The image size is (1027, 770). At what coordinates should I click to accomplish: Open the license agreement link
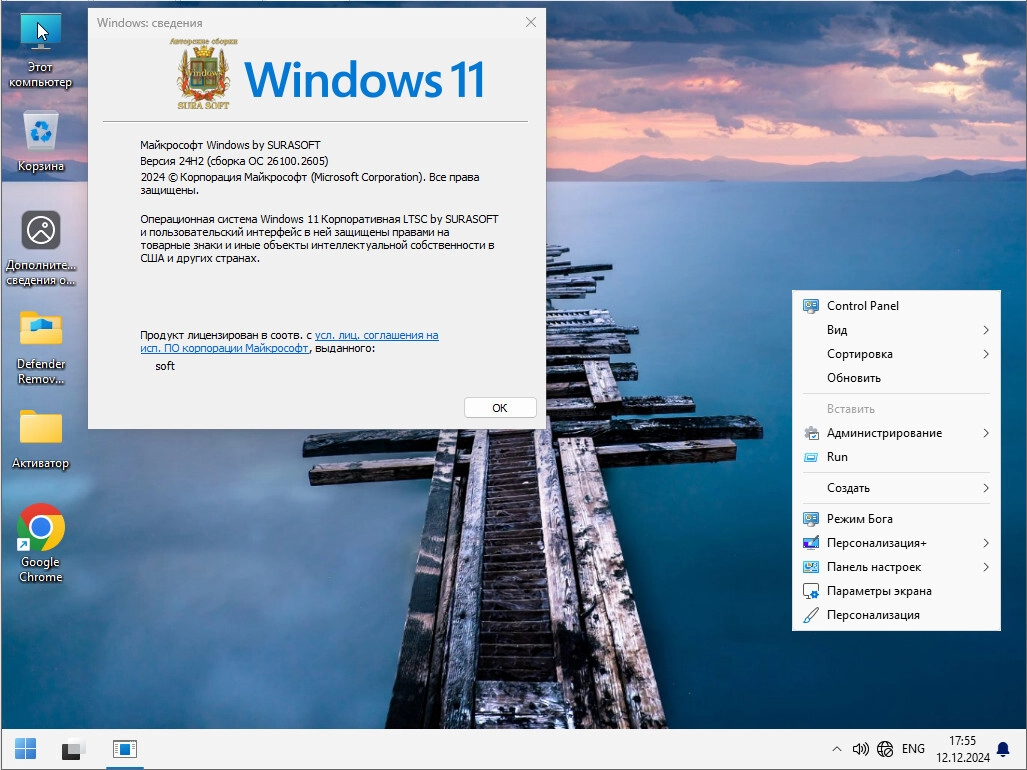(x=376, y=336)
